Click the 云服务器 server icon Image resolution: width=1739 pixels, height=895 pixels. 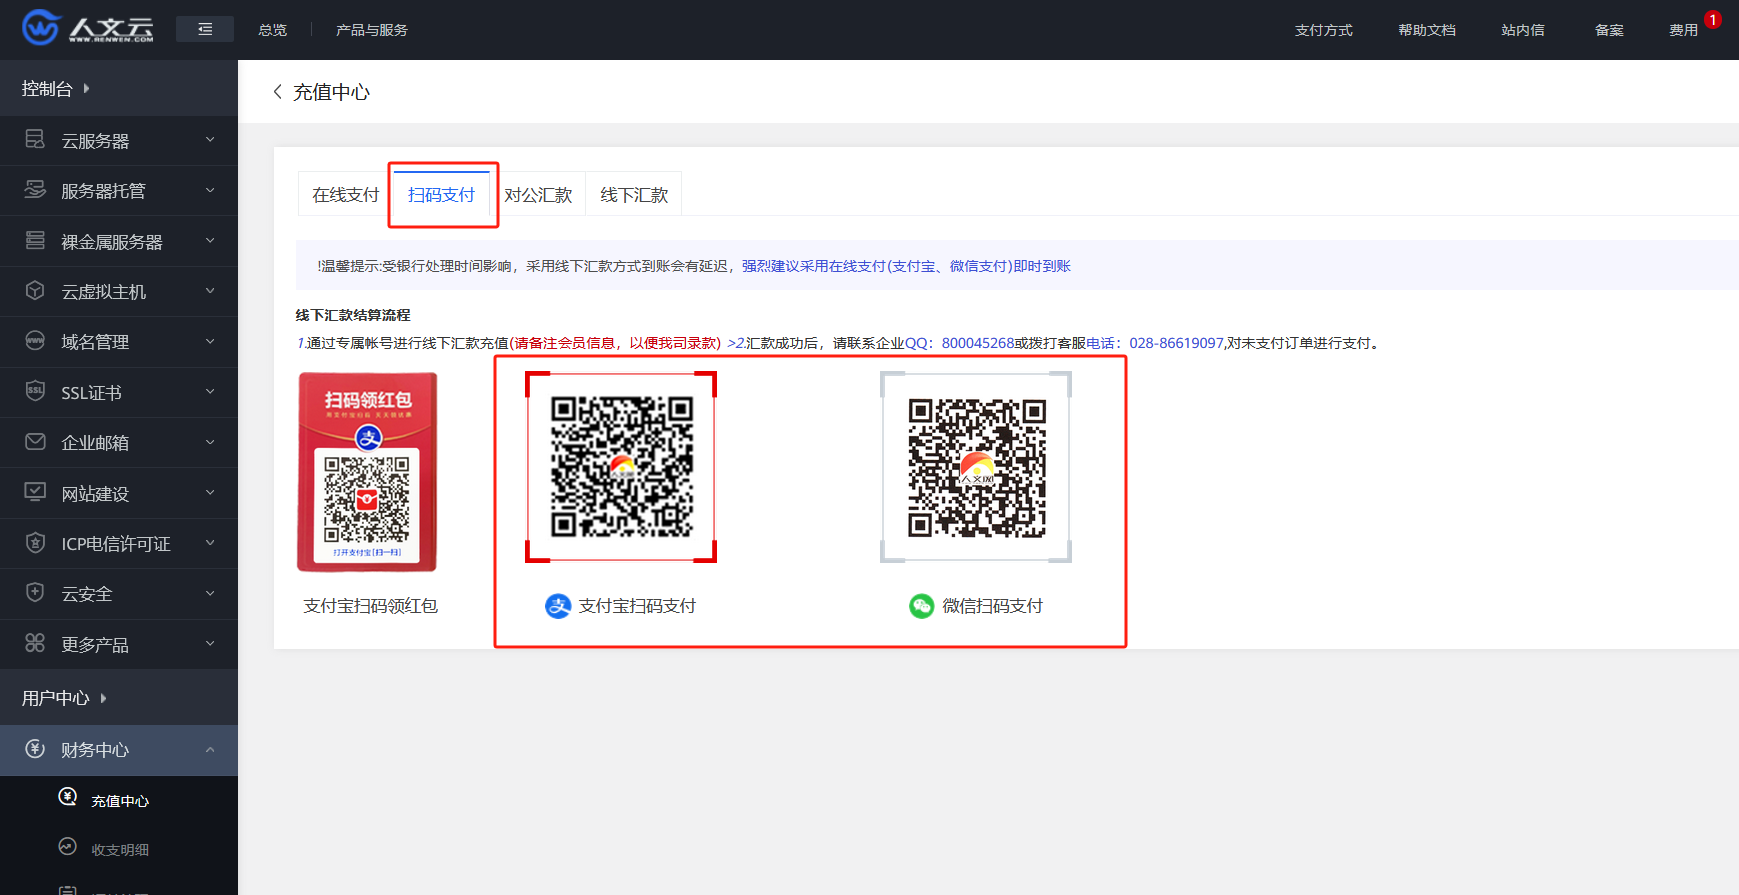35,139
